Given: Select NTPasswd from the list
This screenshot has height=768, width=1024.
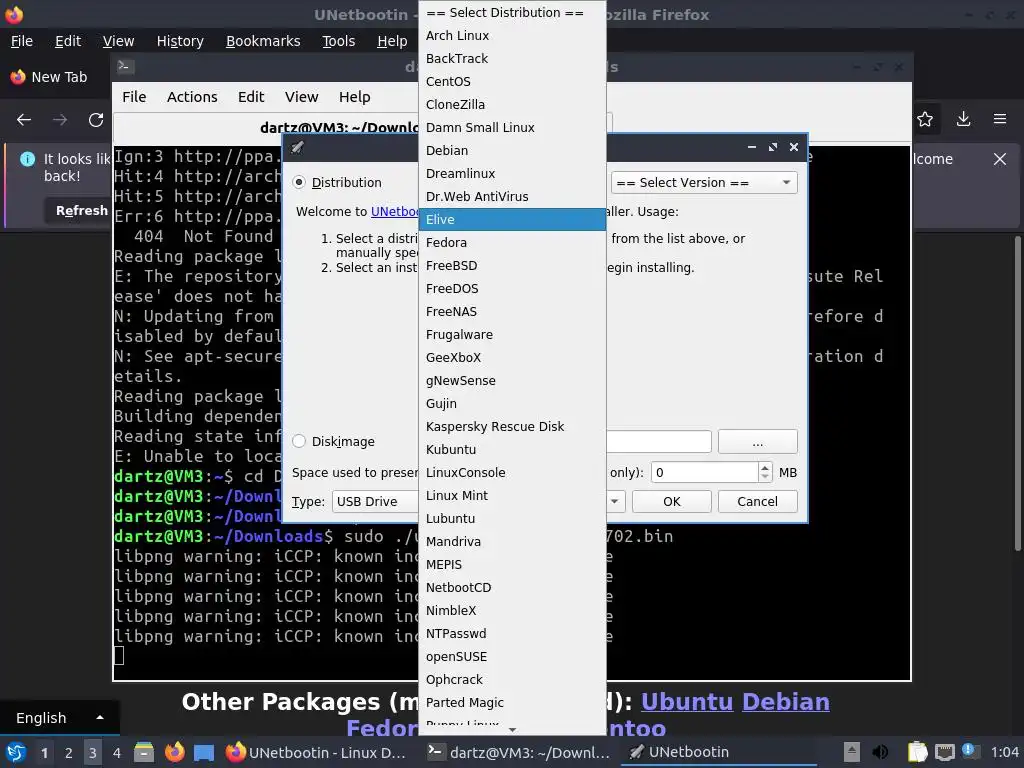Looking at the screenshot, I should coord(512,633).
